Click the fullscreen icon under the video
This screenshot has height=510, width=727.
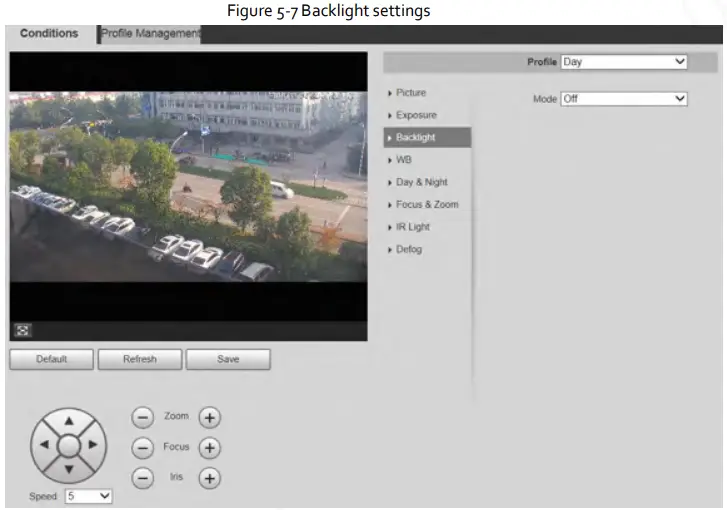pyautogui.click(x=22, y=330)
